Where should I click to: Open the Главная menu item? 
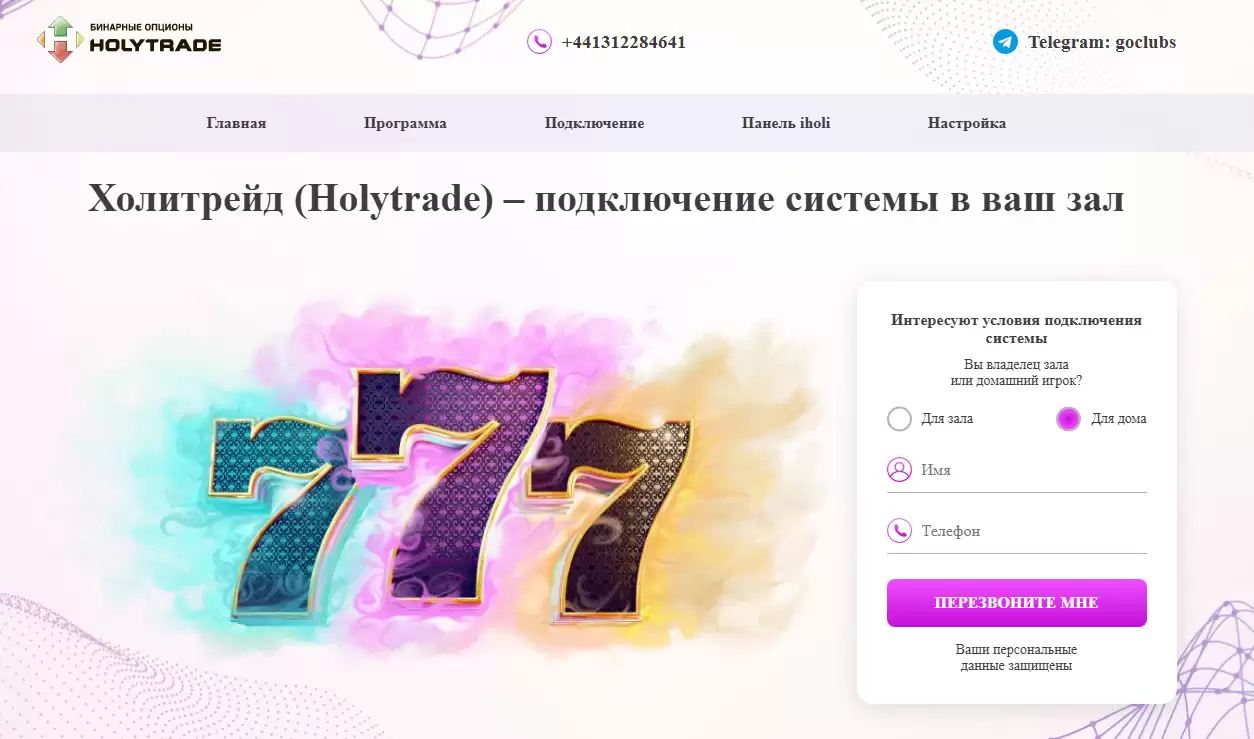(236, 123)
